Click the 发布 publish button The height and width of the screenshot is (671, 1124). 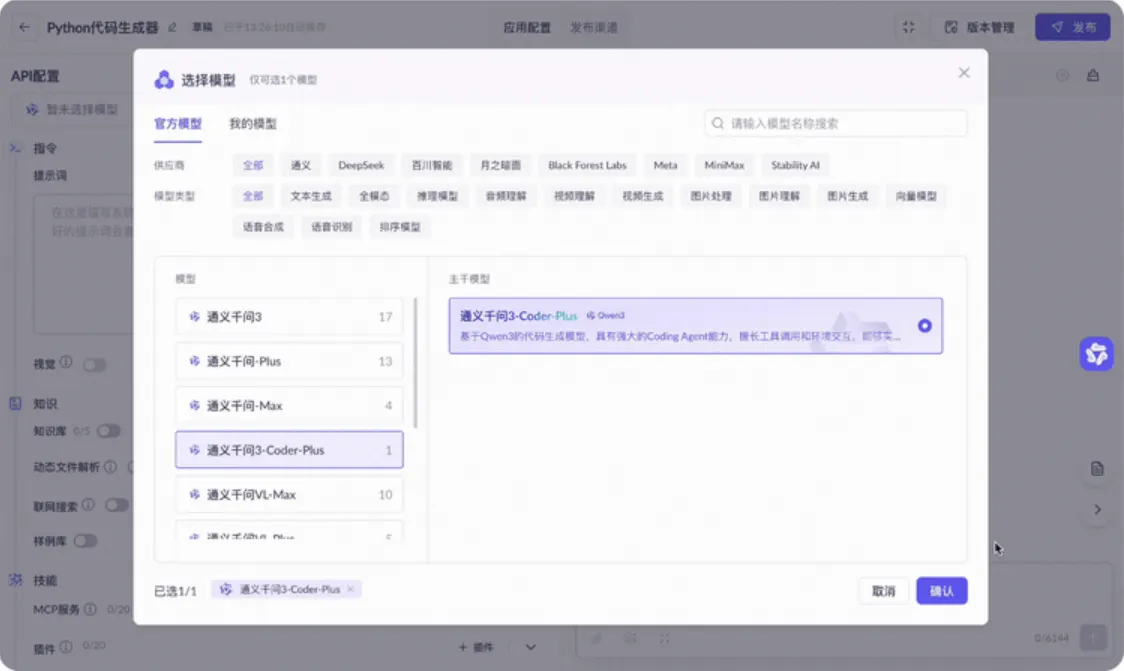1072,27
